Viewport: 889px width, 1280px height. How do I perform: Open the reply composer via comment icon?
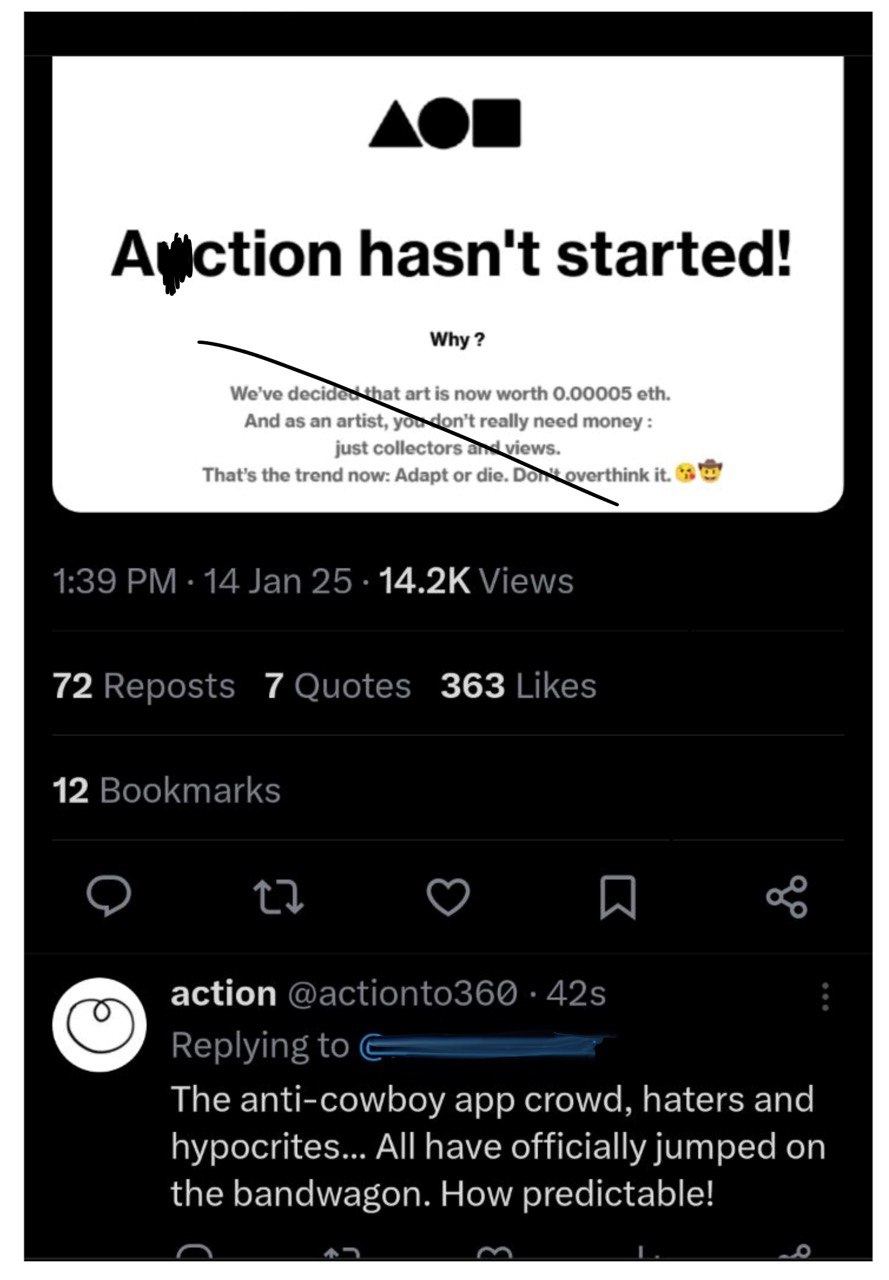(x=110, y=897)
